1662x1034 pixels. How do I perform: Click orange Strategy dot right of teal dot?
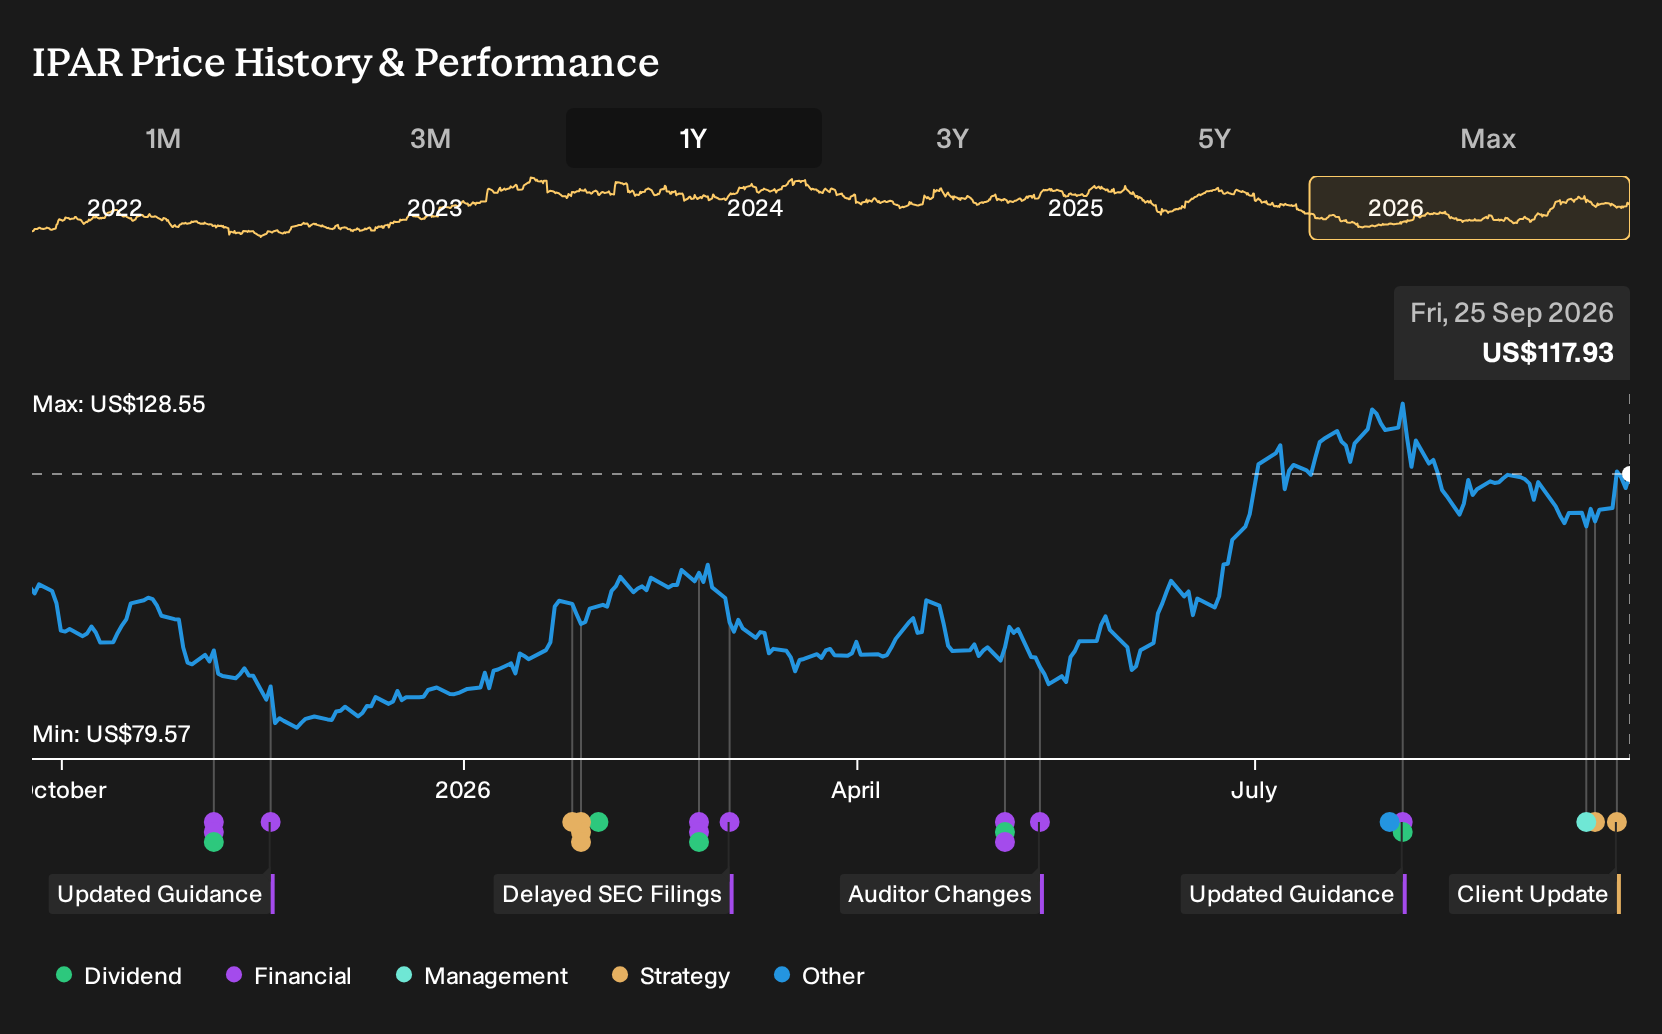click(1596, 822)
